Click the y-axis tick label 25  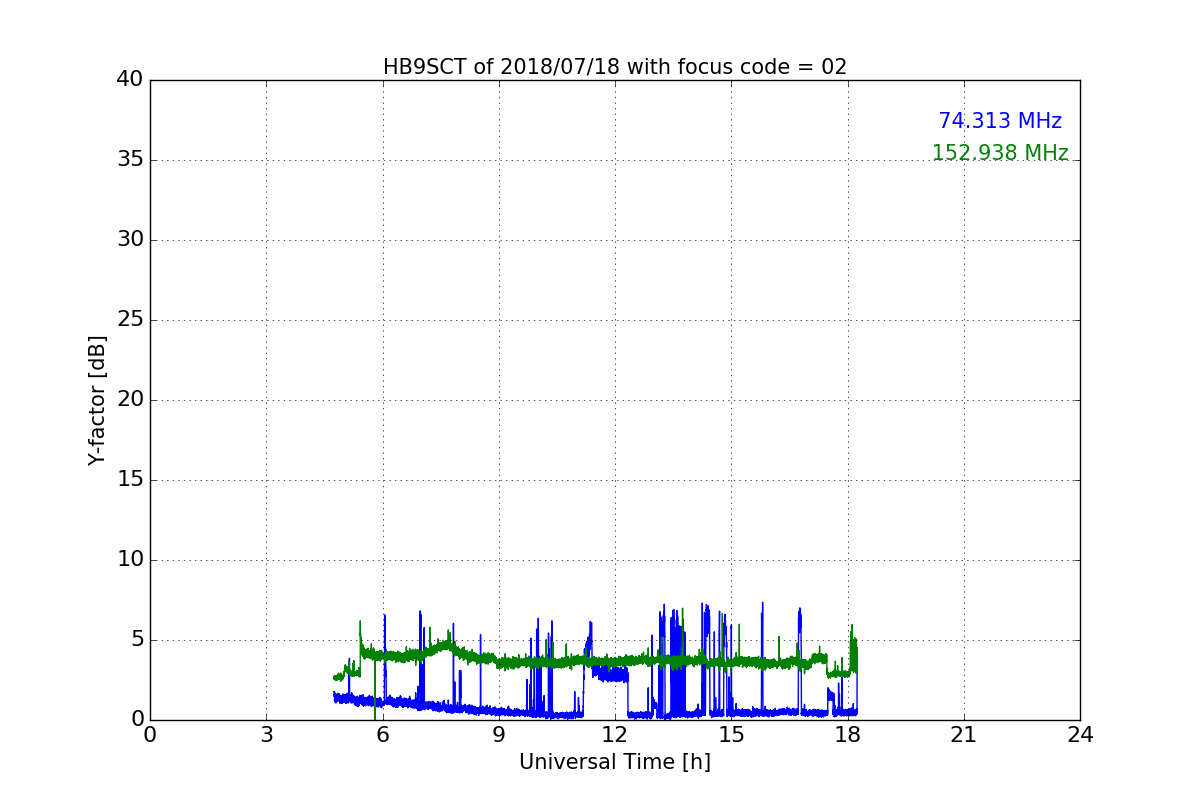[130, 320]
